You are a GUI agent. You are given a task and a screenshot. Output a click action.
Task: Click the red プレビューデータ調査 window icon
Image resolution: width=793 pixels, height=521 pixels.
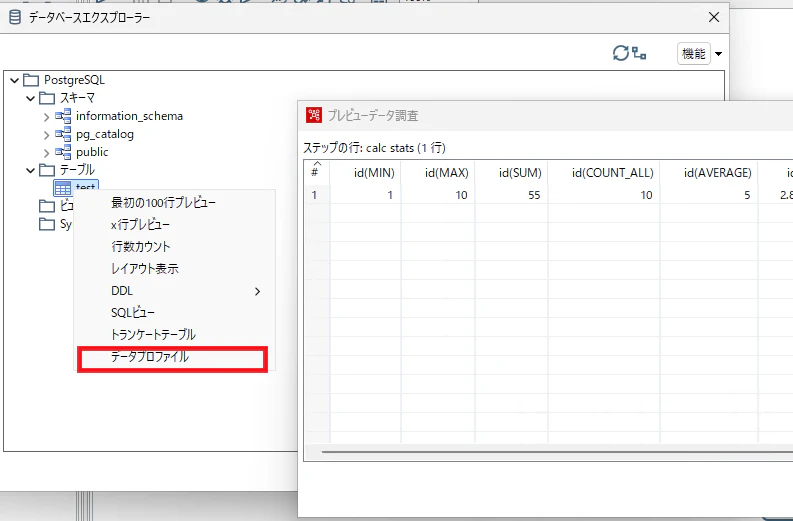tap(314, 115)
